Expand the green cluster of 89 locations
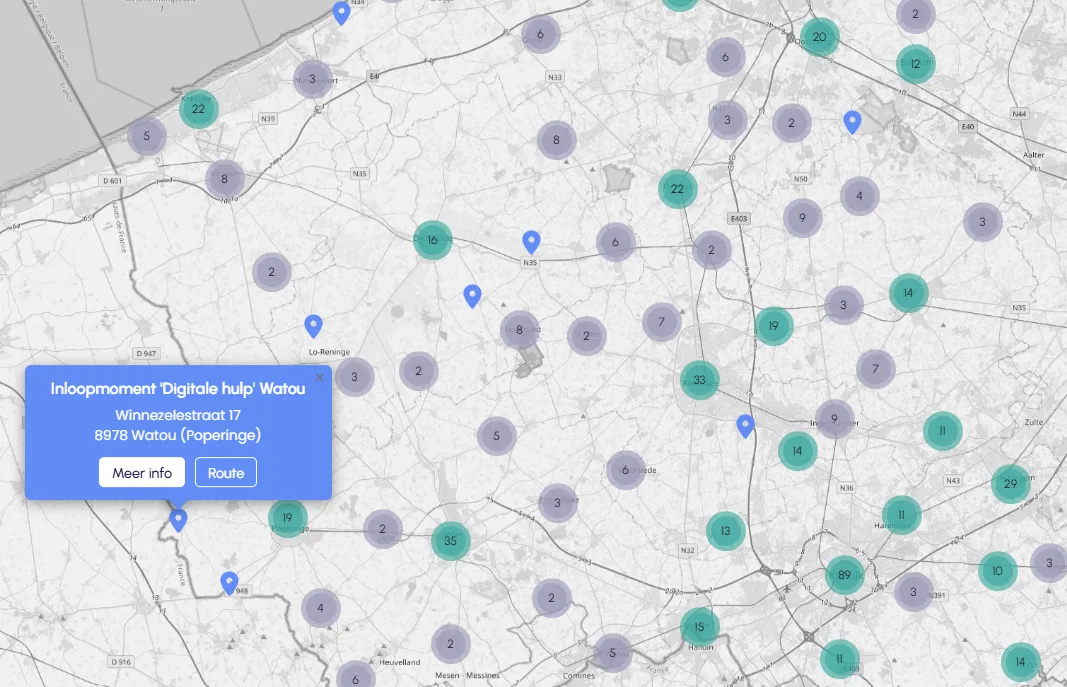This screenshot has height=687, width=1067. pos(844,575)
